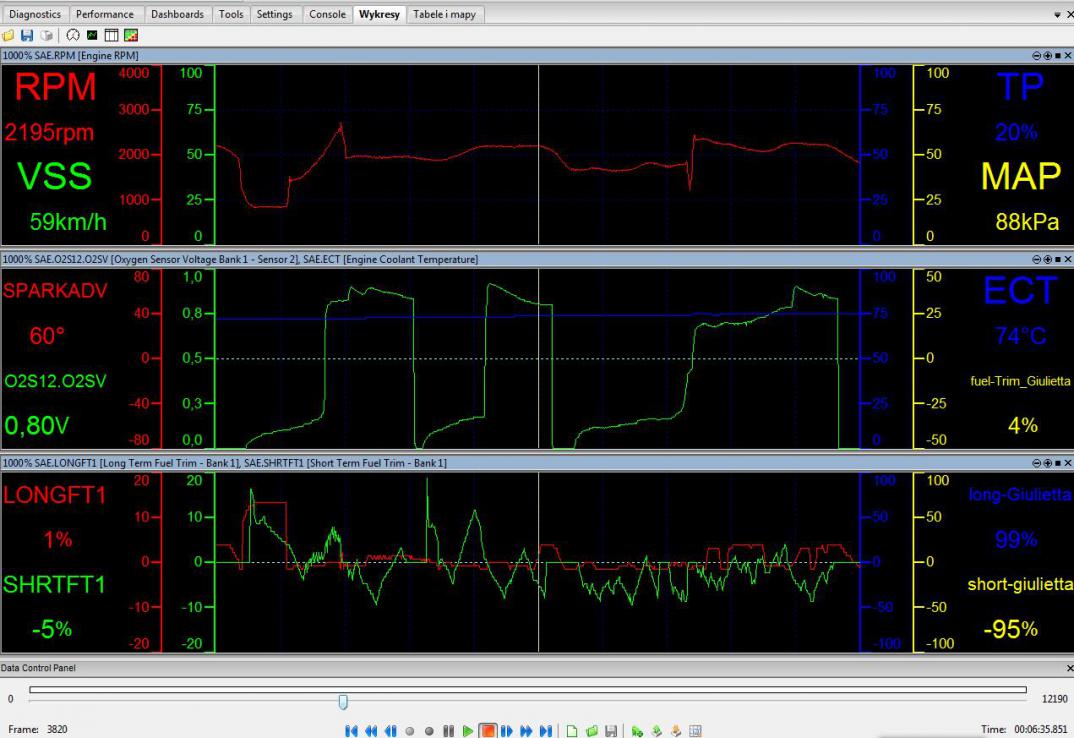The width and height of the screenshot is (1074, 738).
Task: Select the Wykresy tab
Action: tap(379, 14)
